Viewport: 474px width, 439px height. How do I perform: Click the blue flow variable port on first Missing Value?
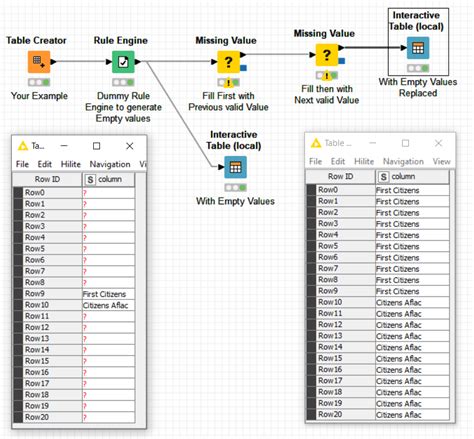pos(243,68)
